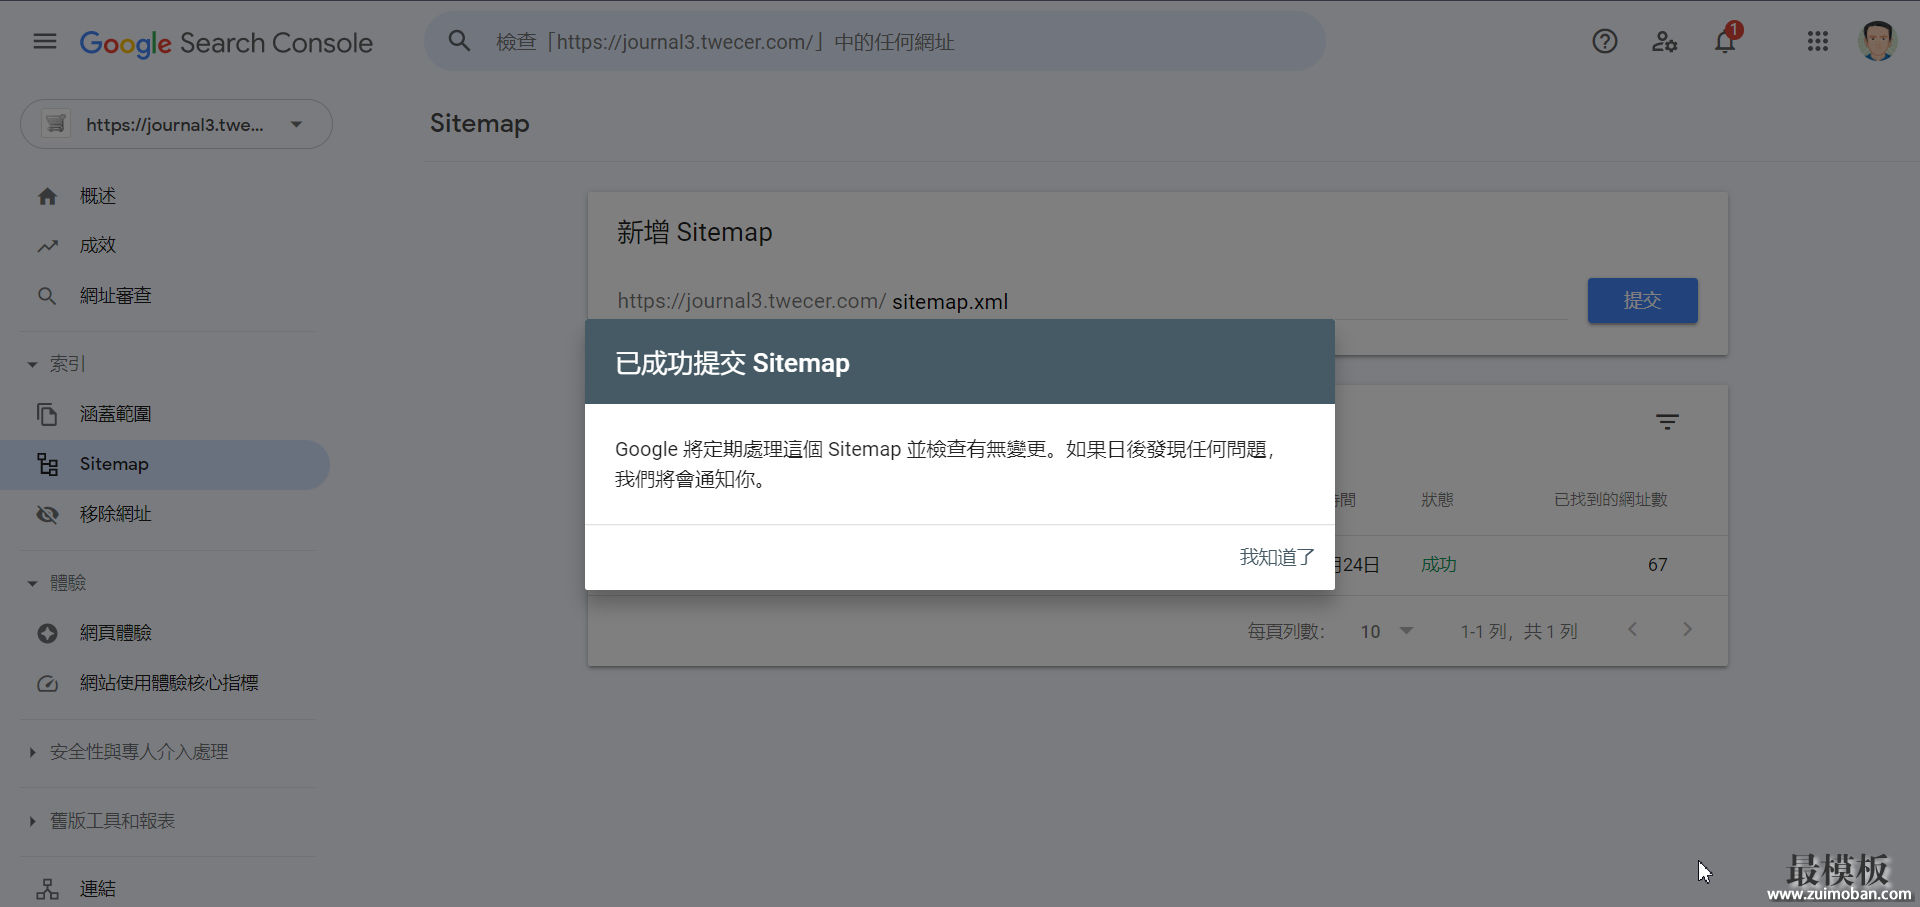Click the URL inspection search field
Image resolution: width=1920 pixels, height=907 pixels.
point(875,42)
